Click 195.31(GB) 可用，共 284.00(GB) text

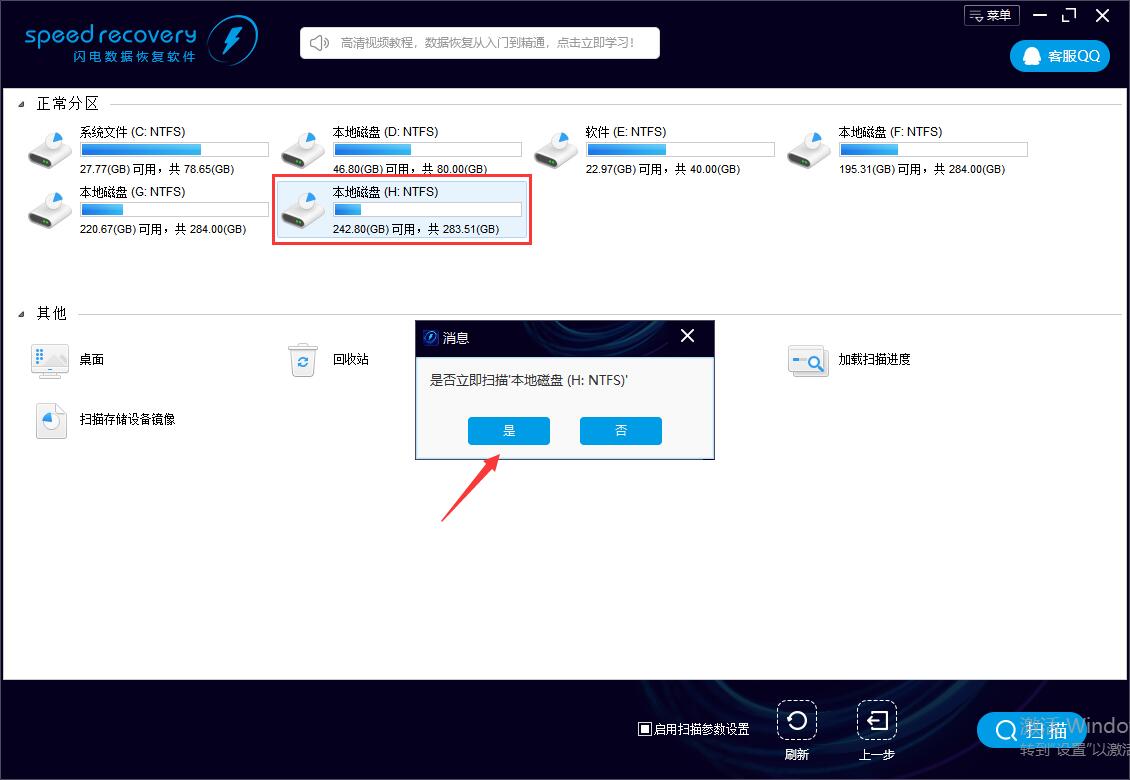tap(922, 169)
